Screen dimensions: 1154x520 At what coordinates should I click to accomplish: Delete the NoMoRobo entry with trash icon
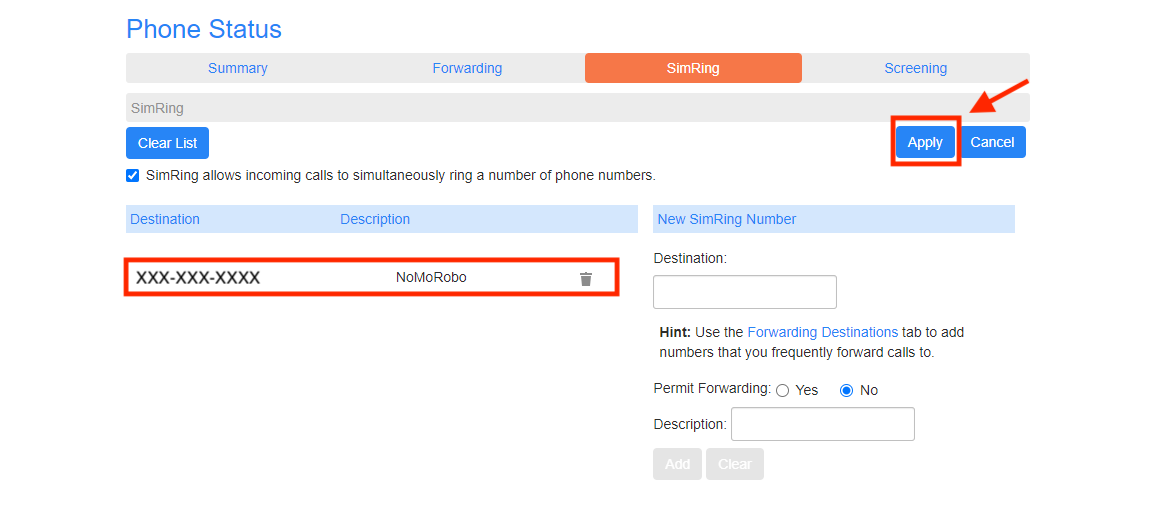tap(586, 279)
